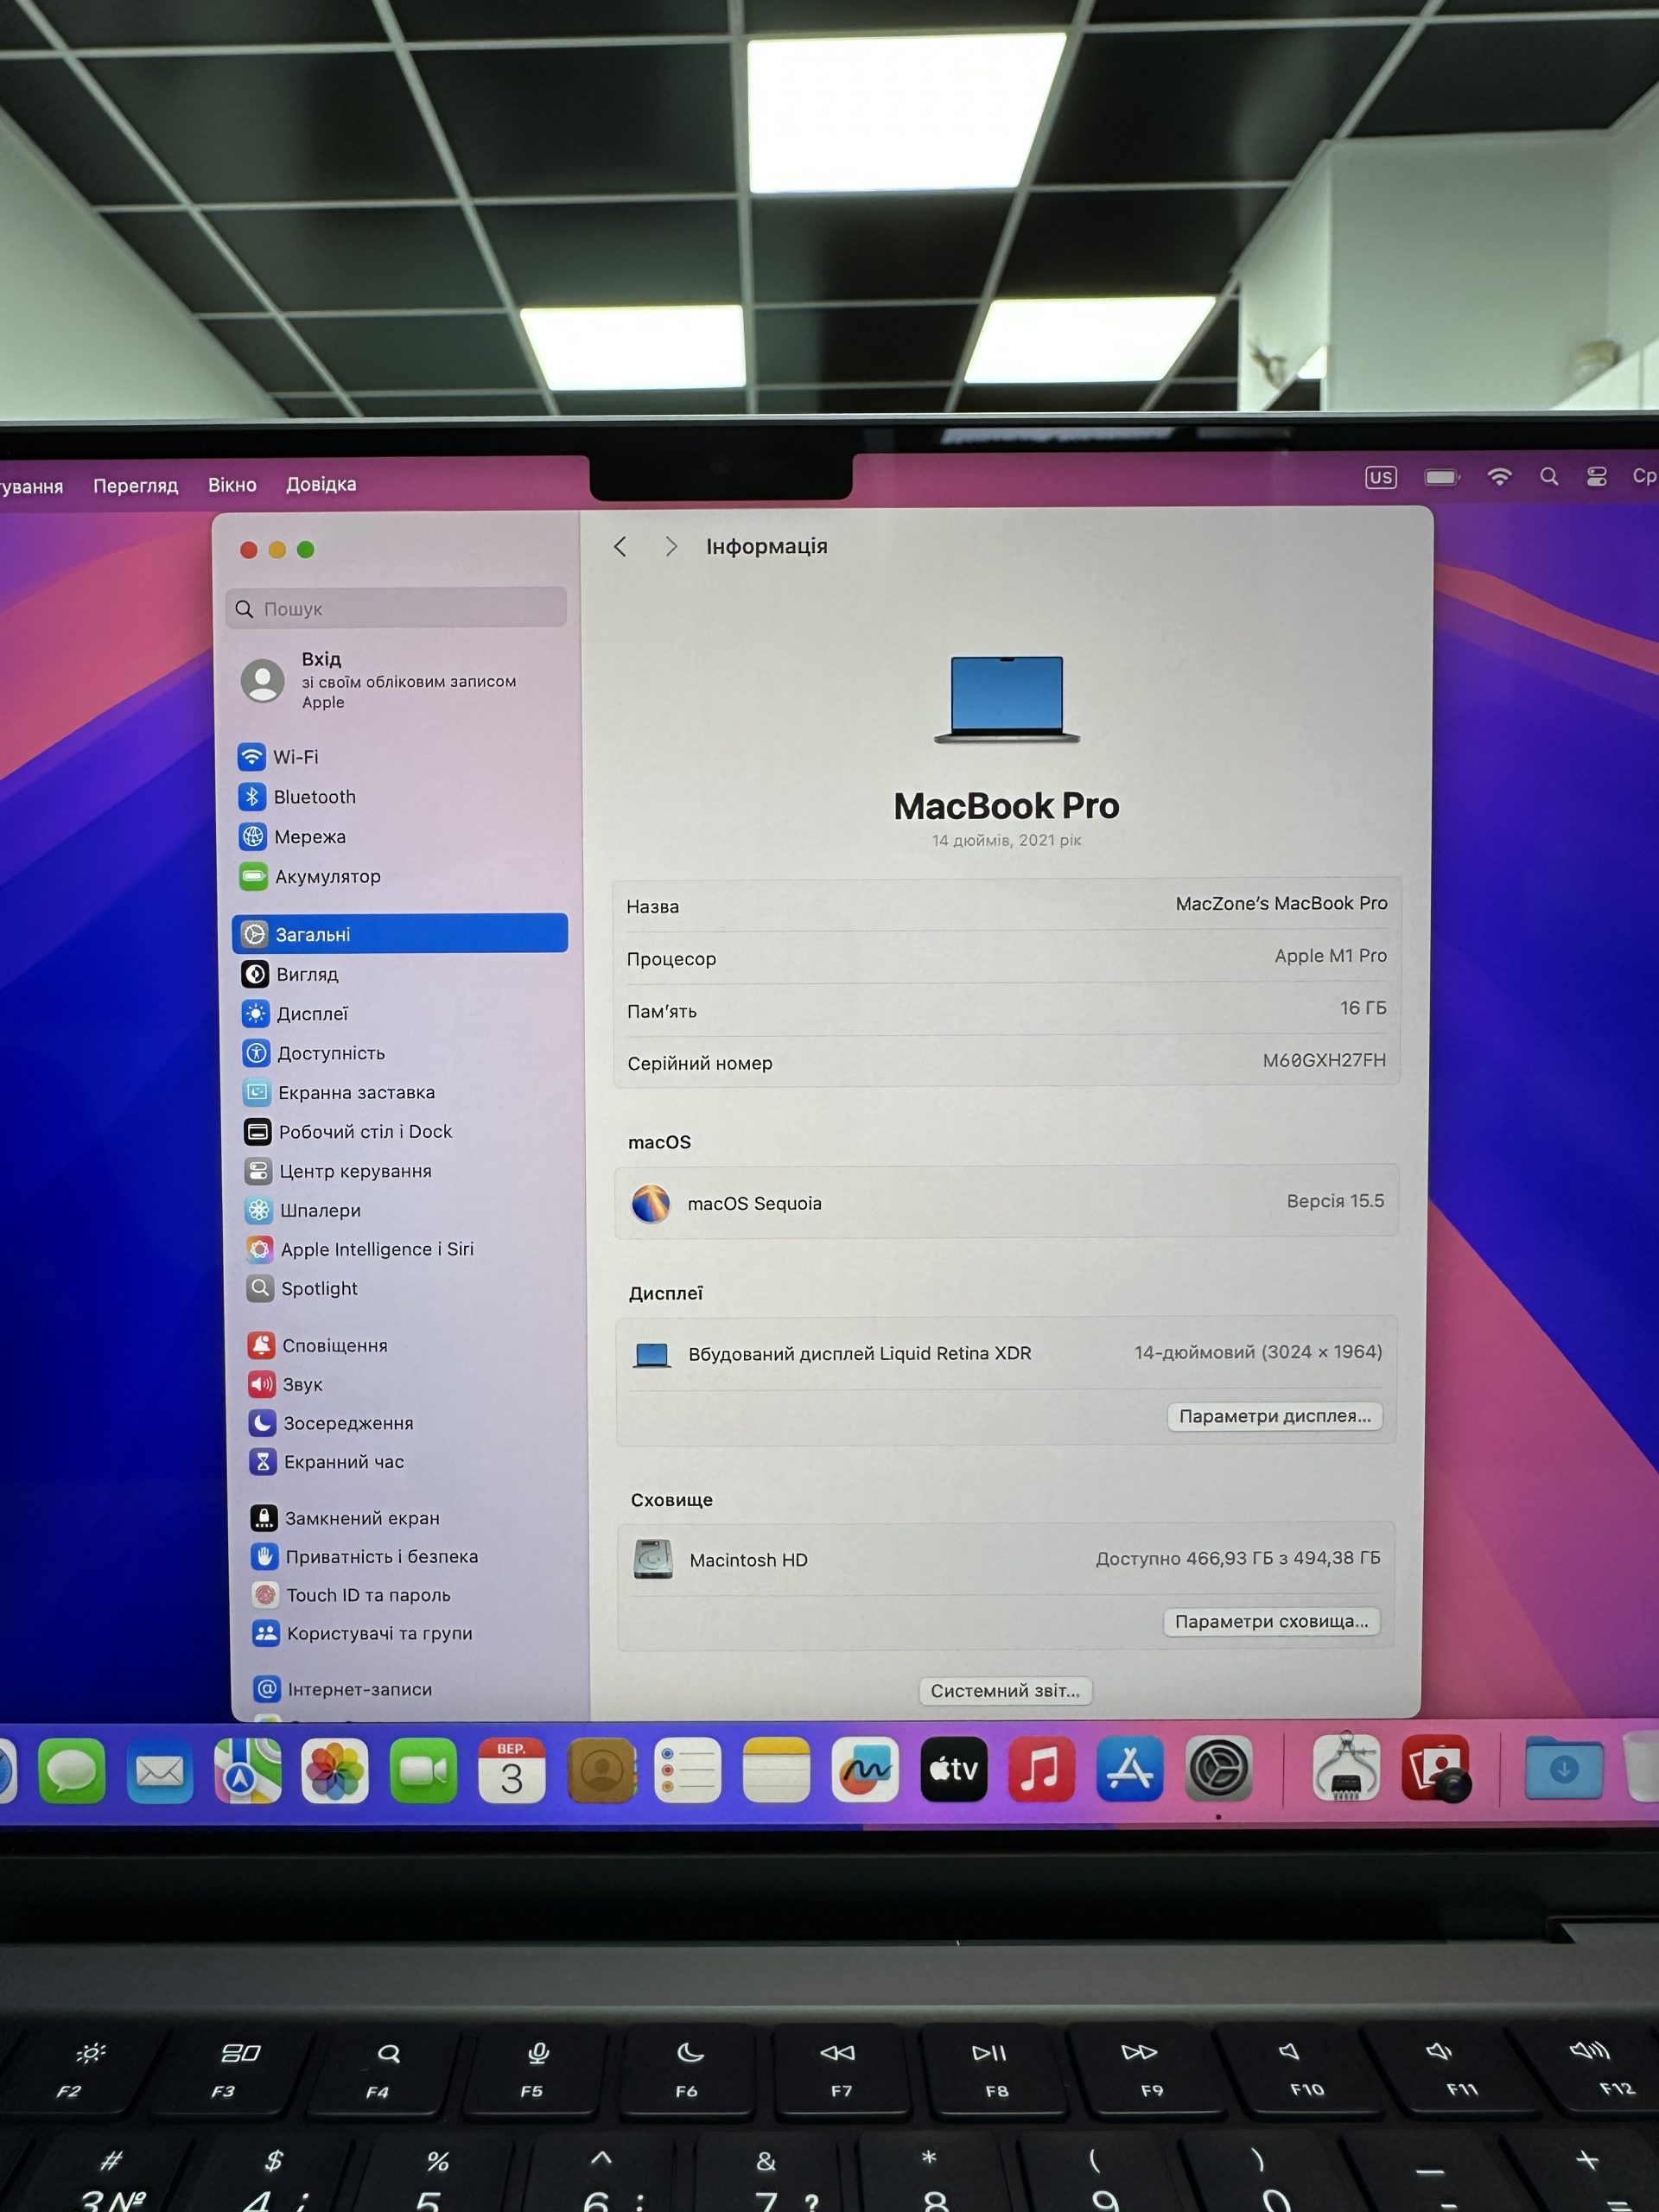Open FaceTime from the Dock
This screenshot has width=1659, height=2212.
tap(423, 1771)
